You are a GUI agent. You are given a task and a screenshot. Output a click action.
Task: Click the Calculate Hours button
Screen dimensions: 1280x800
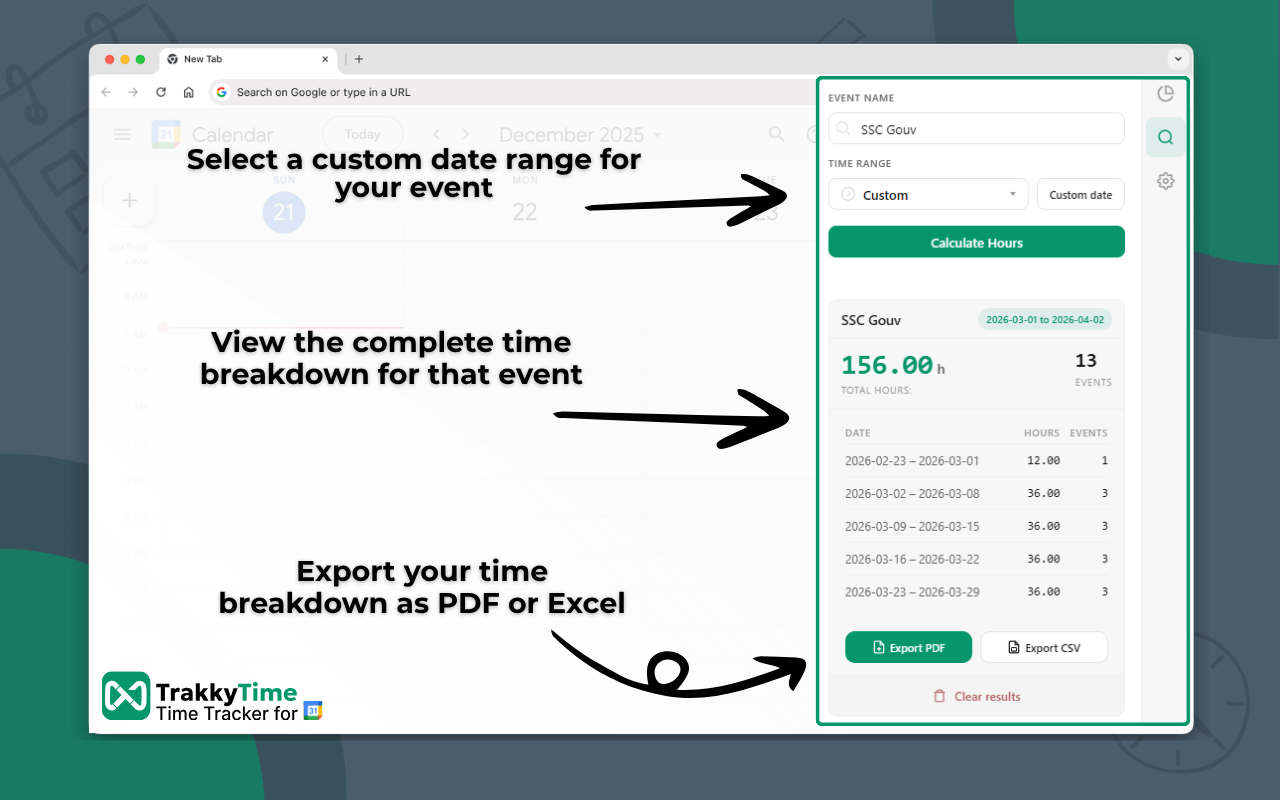click(976, 242)
